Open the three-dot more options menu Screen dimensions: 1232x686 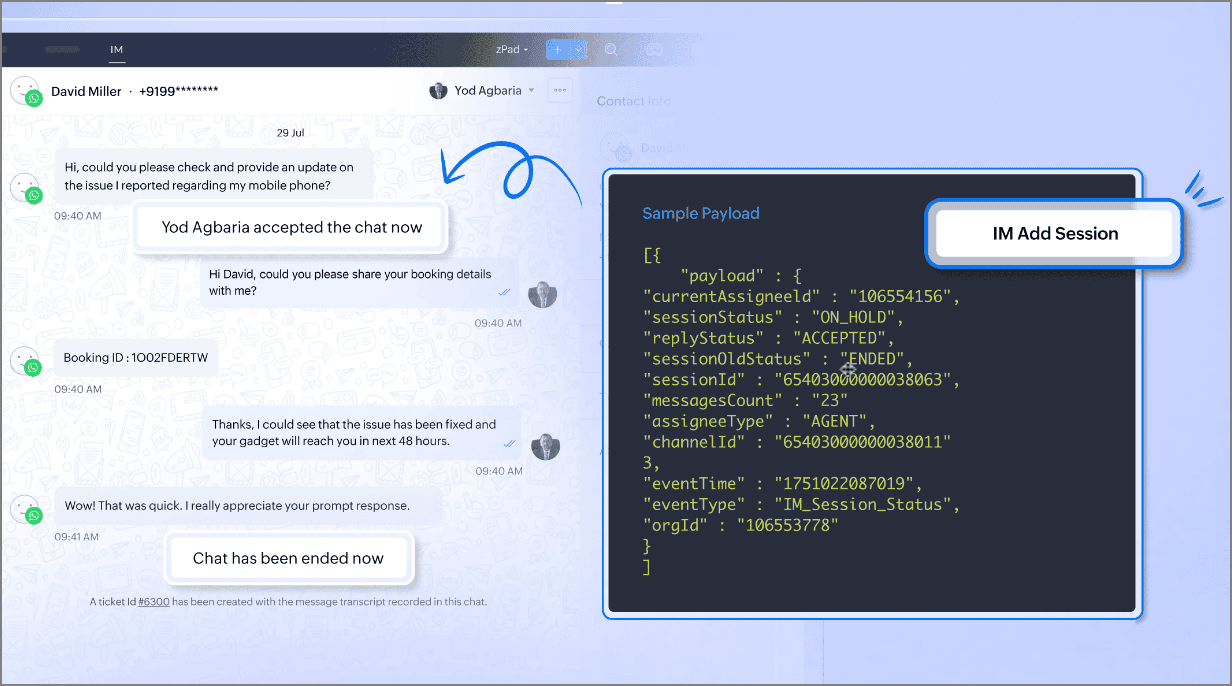tap(560, 91)
